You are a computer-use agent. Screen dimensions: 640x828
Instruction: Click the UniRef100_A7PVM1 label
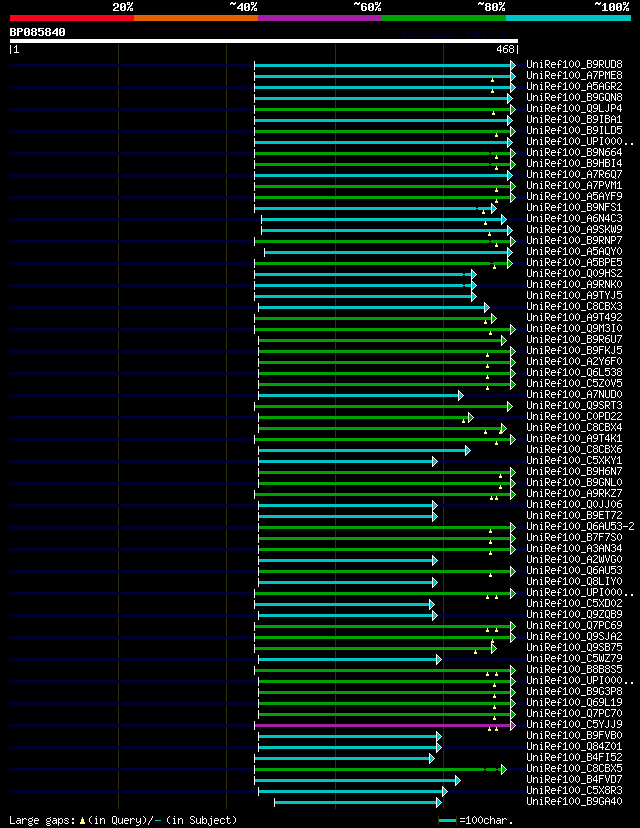(574, 186)
